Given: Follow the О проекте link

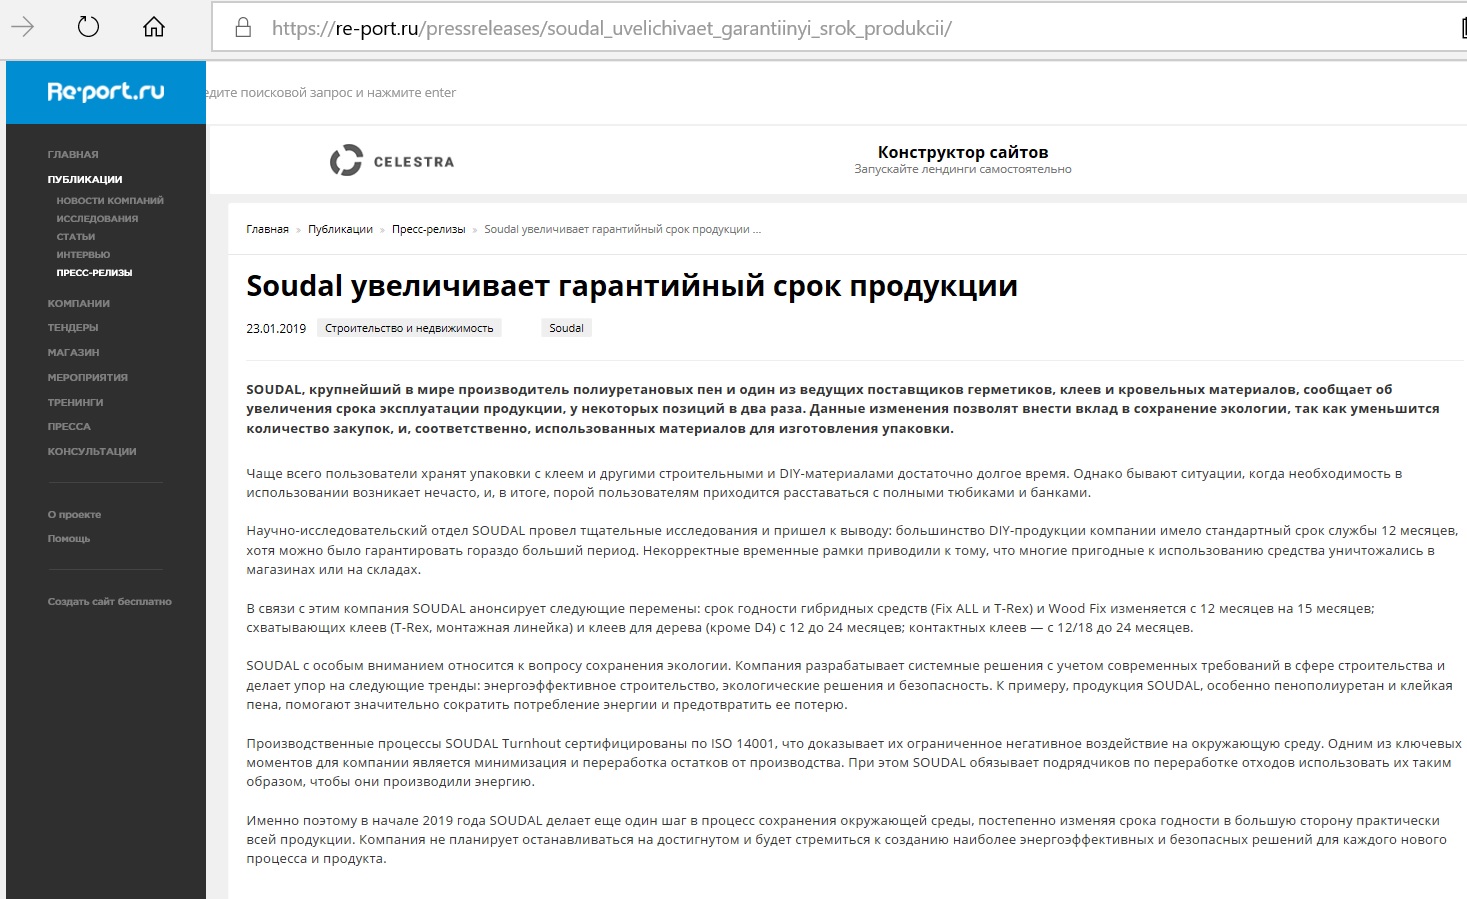Looking at the screenshot, I should (x=74, y=515).
